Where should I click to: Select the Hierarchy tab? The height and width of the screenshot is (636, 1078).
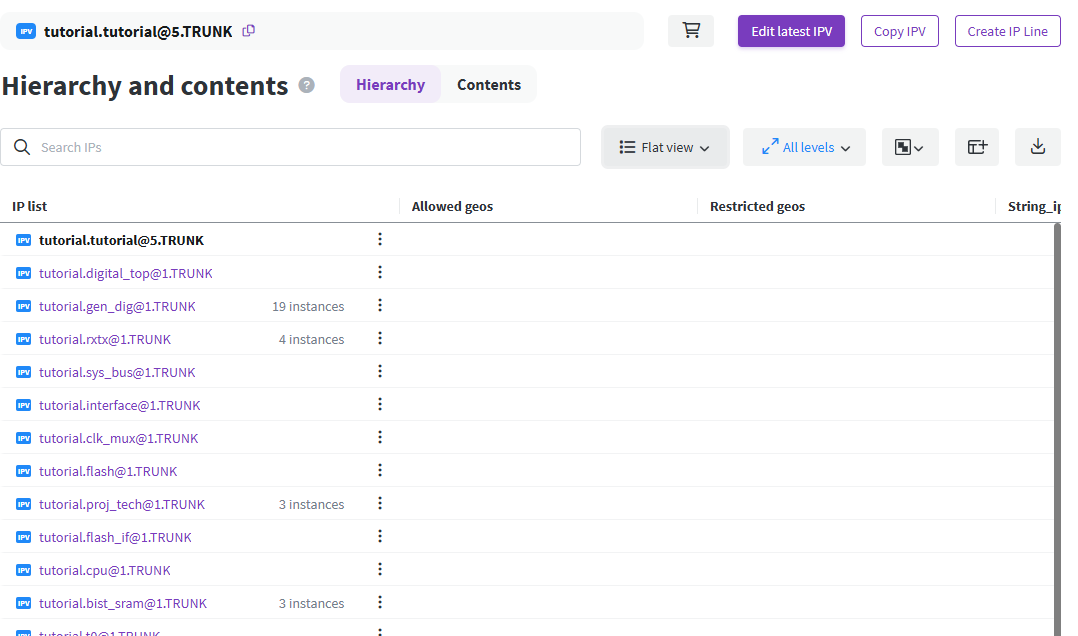[x=390, y=85]
